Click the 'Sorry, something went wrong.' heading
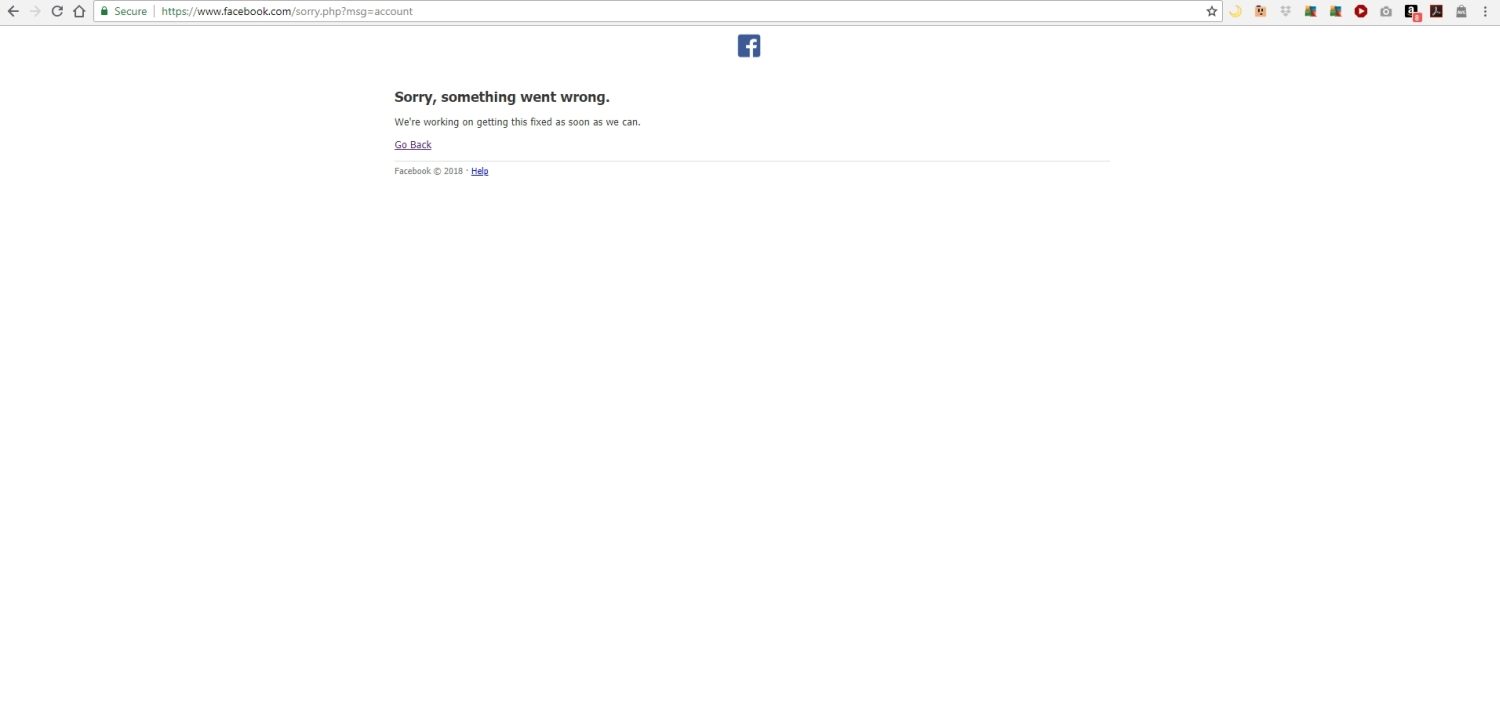The height and width of the screenshot is (718, 1500). 502,97
